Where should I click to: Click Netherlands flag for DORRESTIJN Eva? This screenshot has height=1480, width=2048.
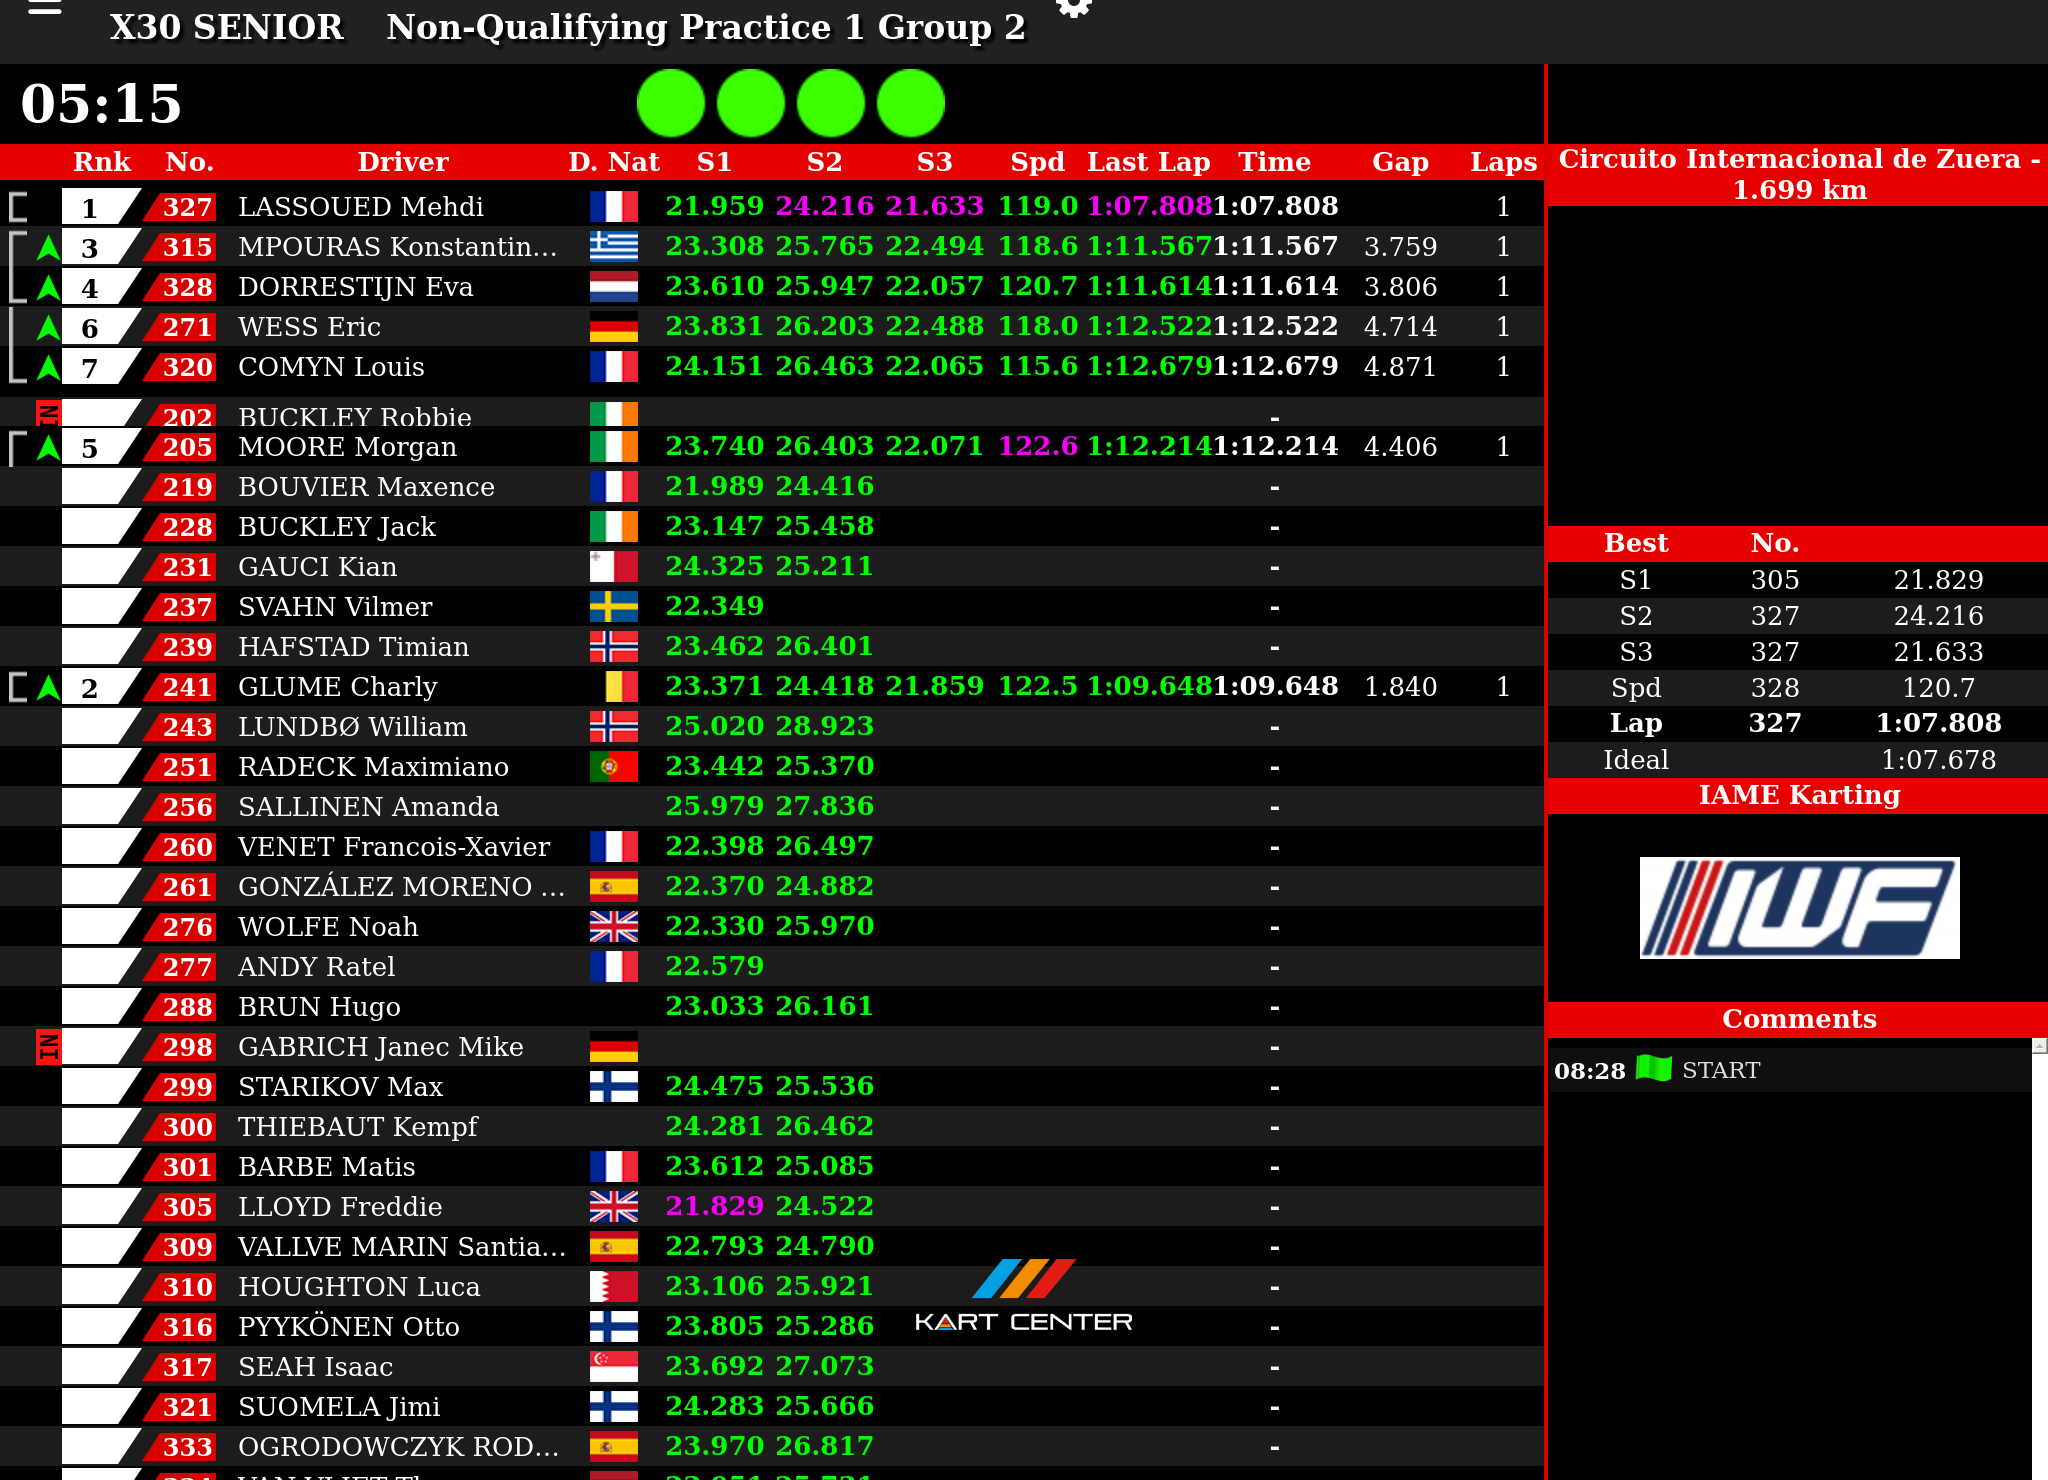coord(614,287)
